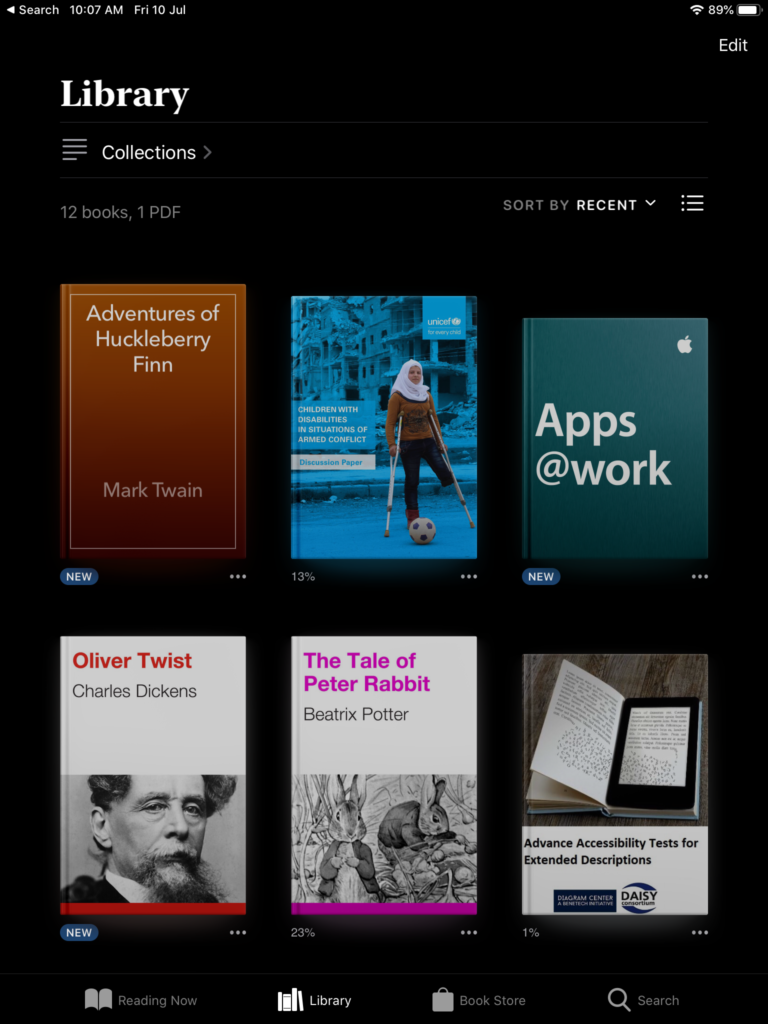Open the list view toggle icon
This screenshot has height=1024, width=768.
pos(692,204)
